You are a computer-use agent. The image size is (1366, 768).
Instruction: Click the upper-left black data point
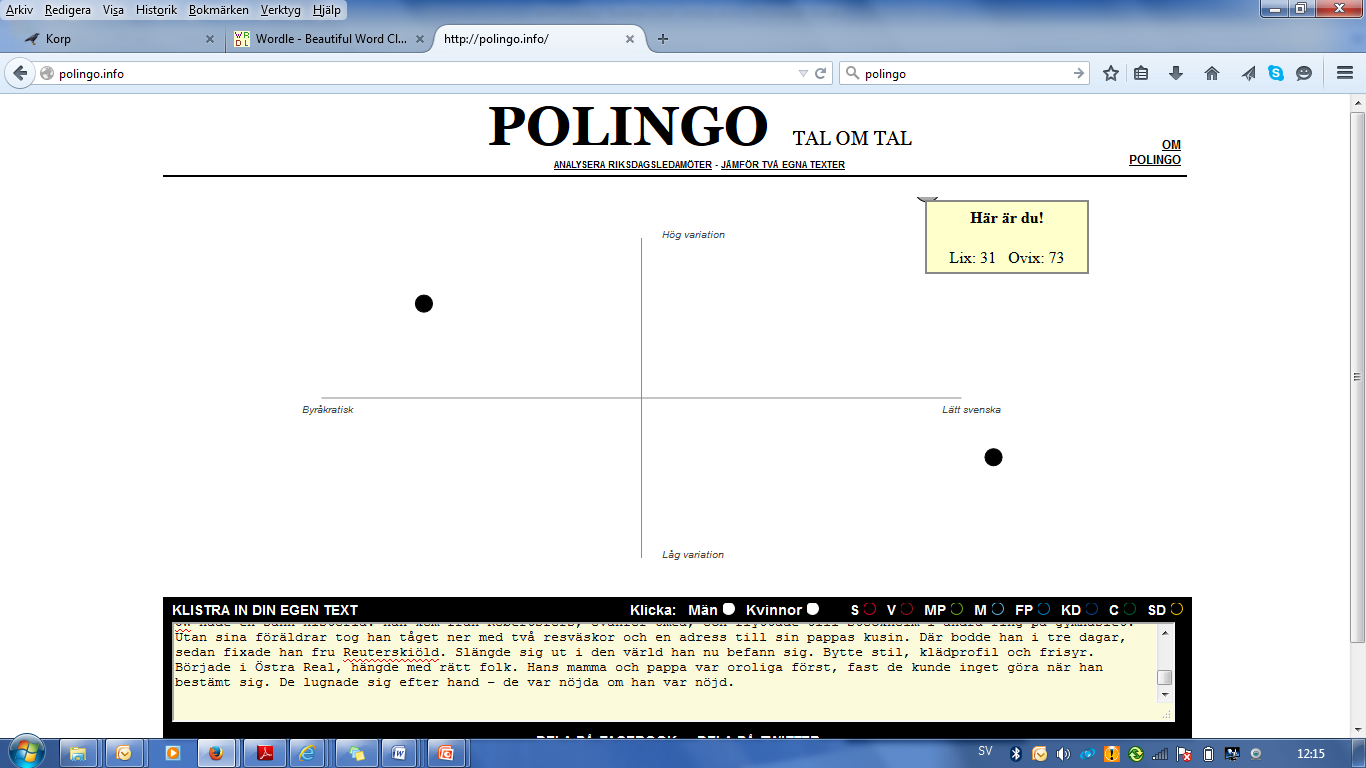pyautogui.click(x=424, y=303)
